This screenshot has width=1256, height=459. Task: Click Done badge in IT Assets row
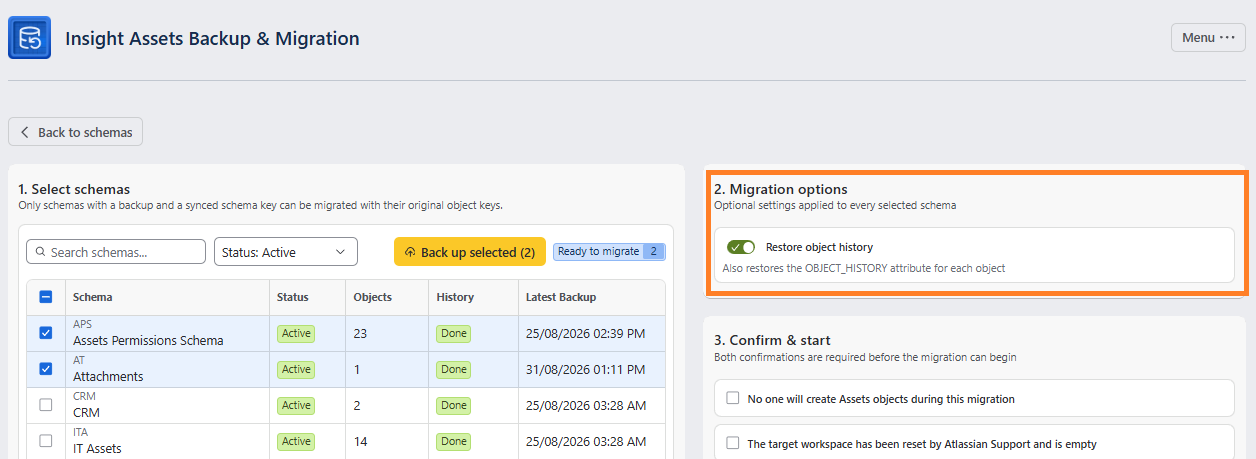pyautogui.click(x=454, y=441)
